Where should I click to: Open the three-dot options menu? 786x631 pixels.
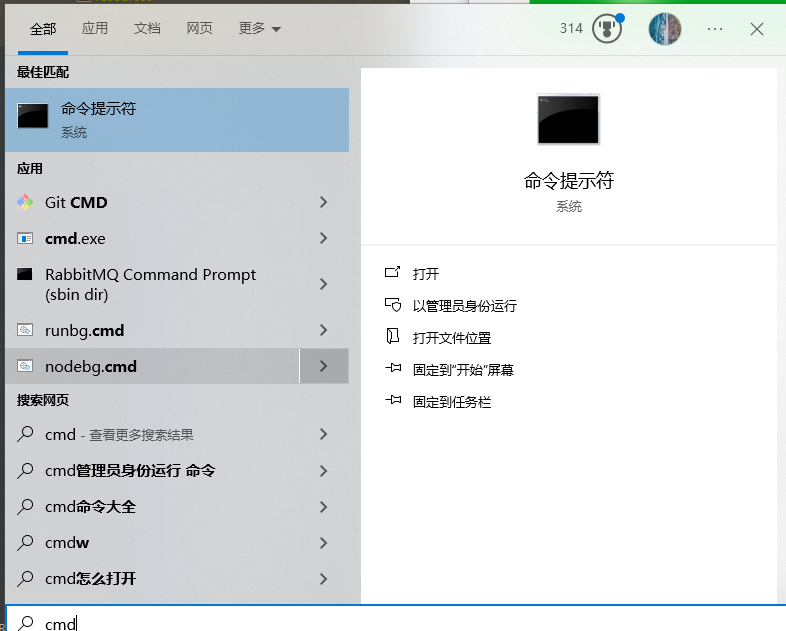pos(714,29)
